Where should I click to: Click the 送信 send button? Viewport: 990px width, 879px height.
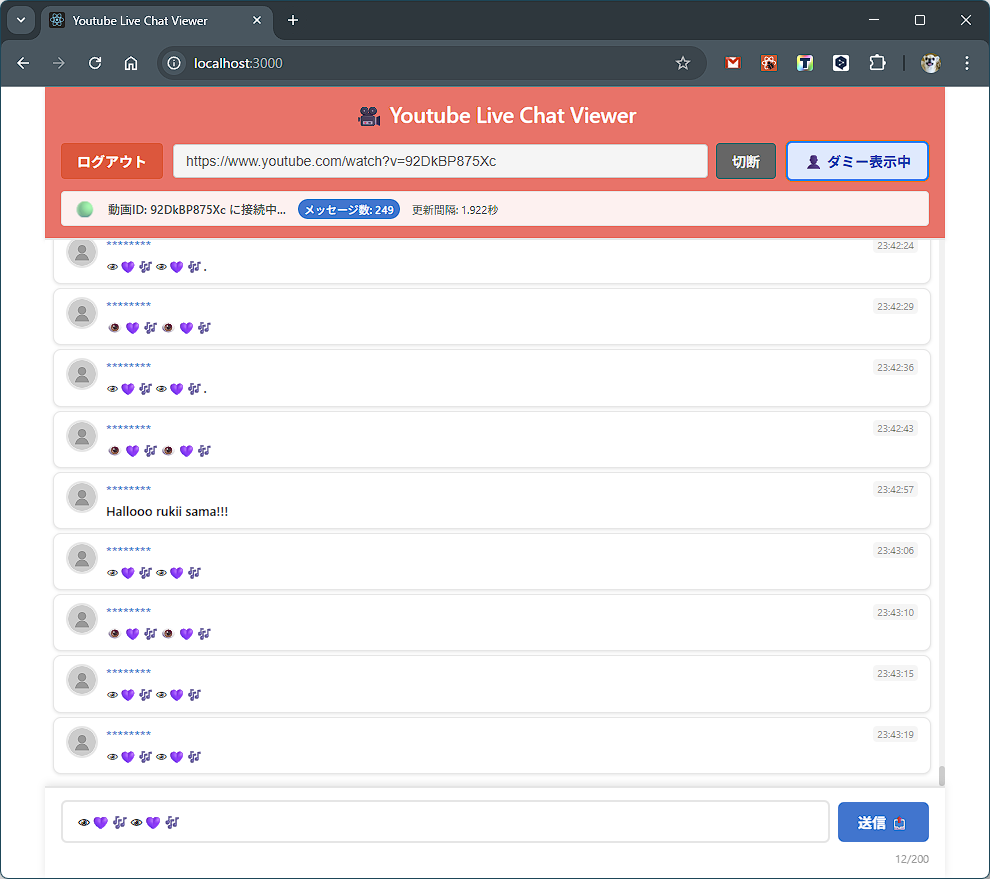pos(883,822)
